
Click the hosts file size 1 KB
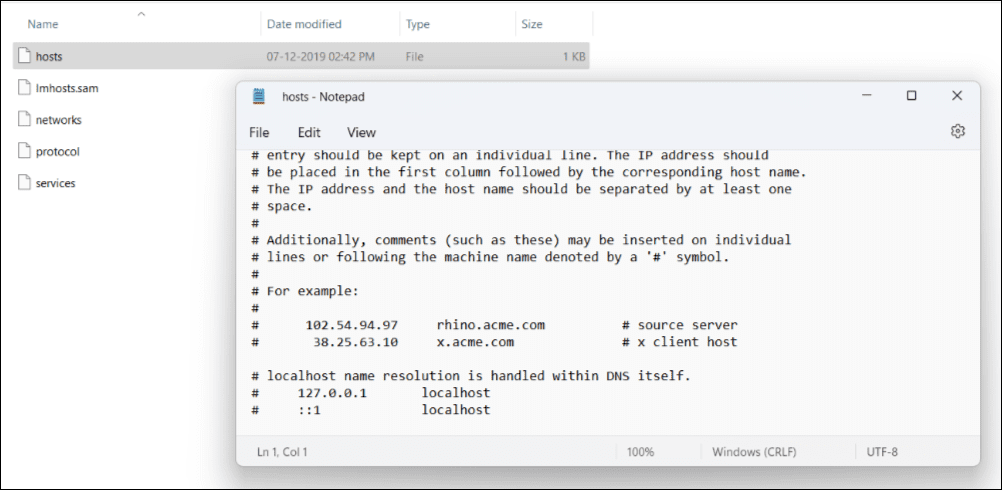pyautogui.click(x=574, y=57)
